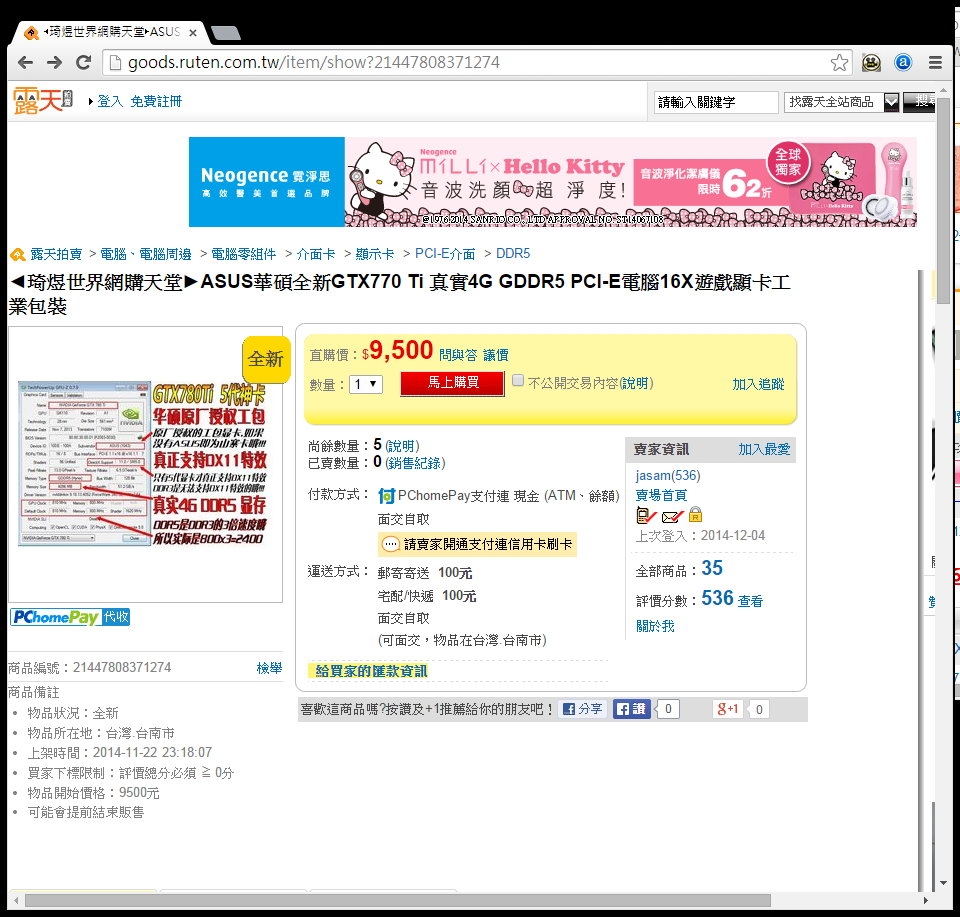Open the 電腦零組件 breadcrumb
The image size is (960, 917).
pos(244,254)
